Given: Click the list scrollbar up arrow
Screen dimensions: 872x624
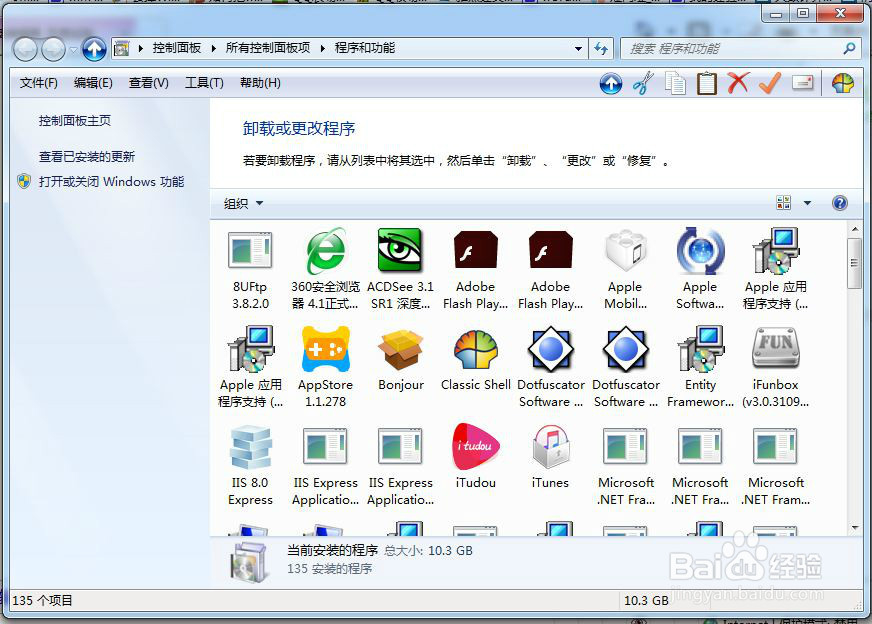Looking at the screenshot, I should point(855,229).
